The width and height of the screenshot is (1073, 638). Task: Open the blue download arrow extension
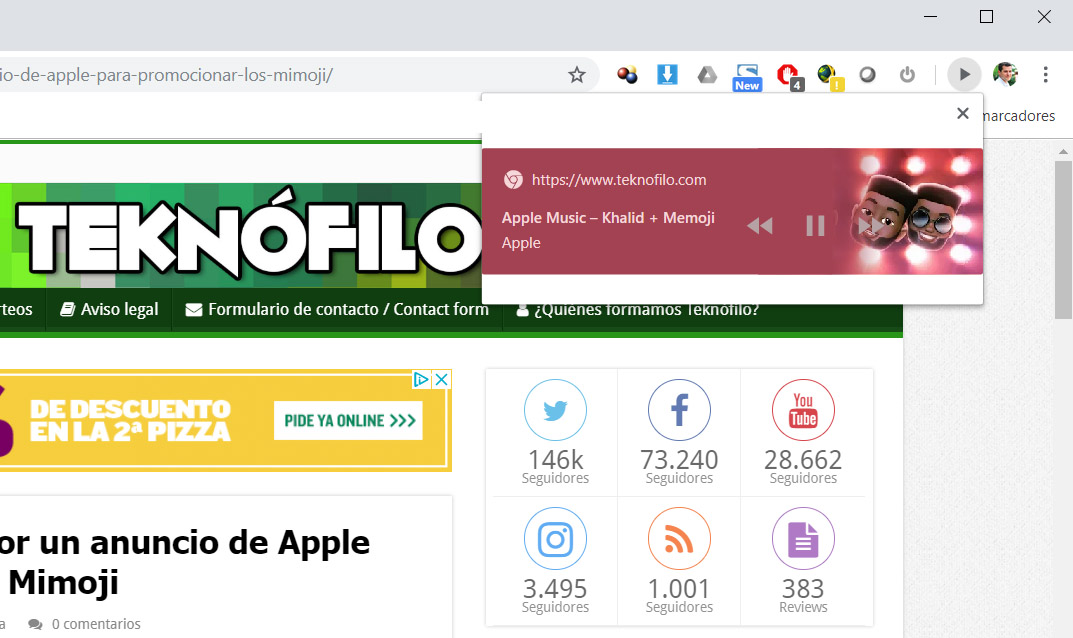click(667, 74)
